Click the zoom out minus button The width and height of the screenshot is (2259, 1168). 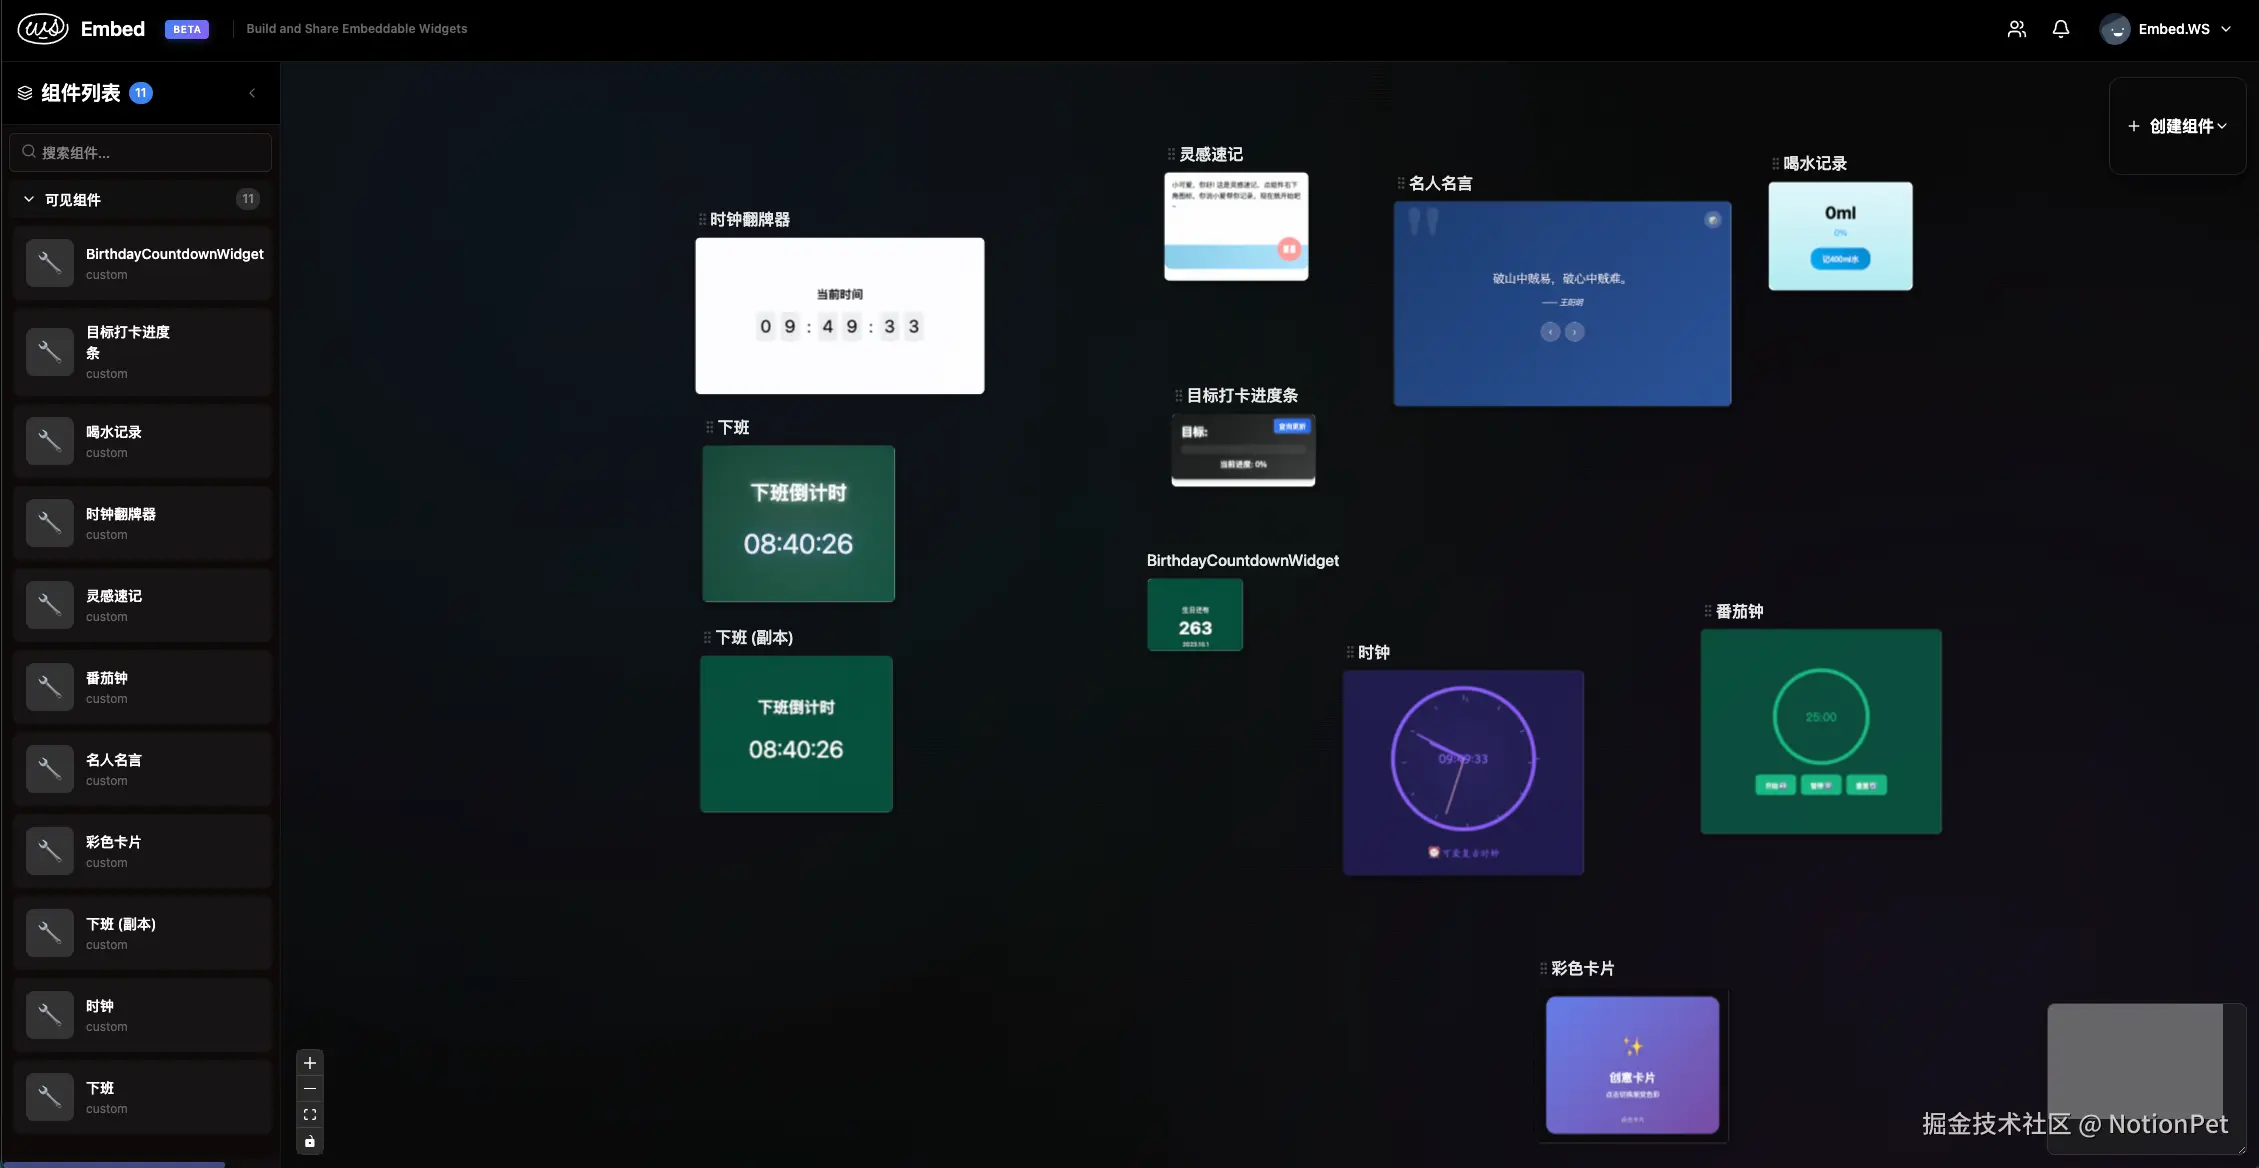(310, 1089)
